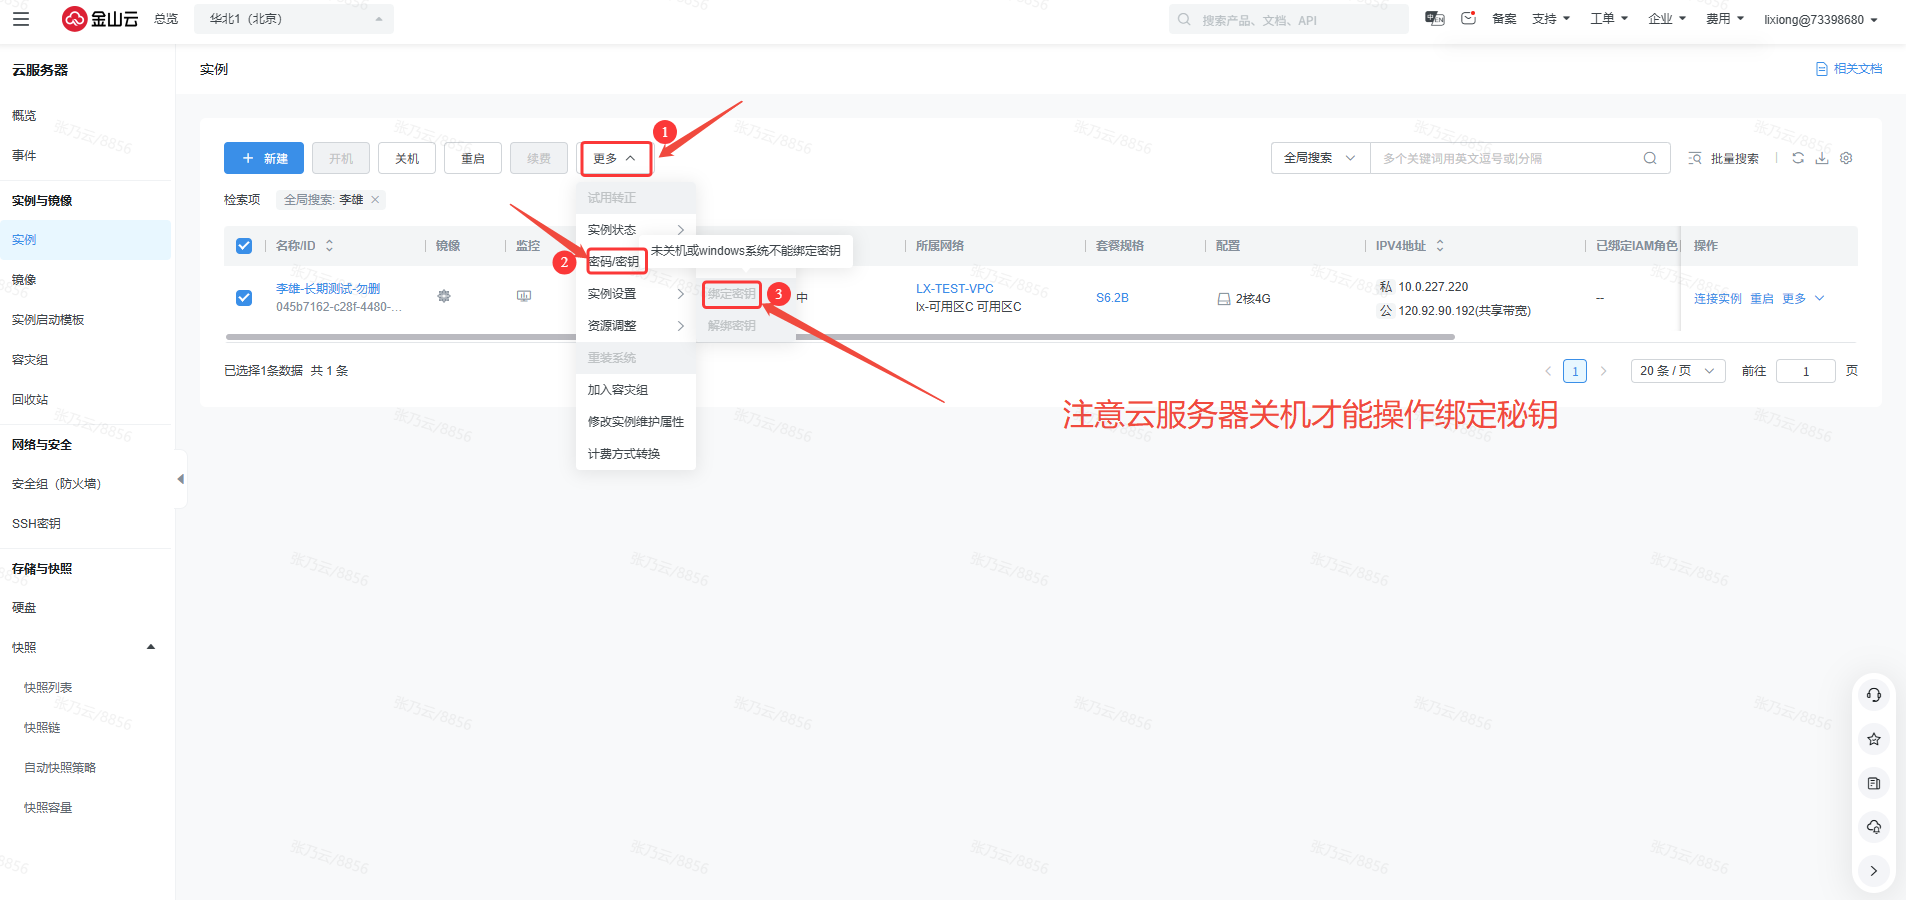Open the table column settings gear
This screenshot has width=1908, height=900.
1846,158
